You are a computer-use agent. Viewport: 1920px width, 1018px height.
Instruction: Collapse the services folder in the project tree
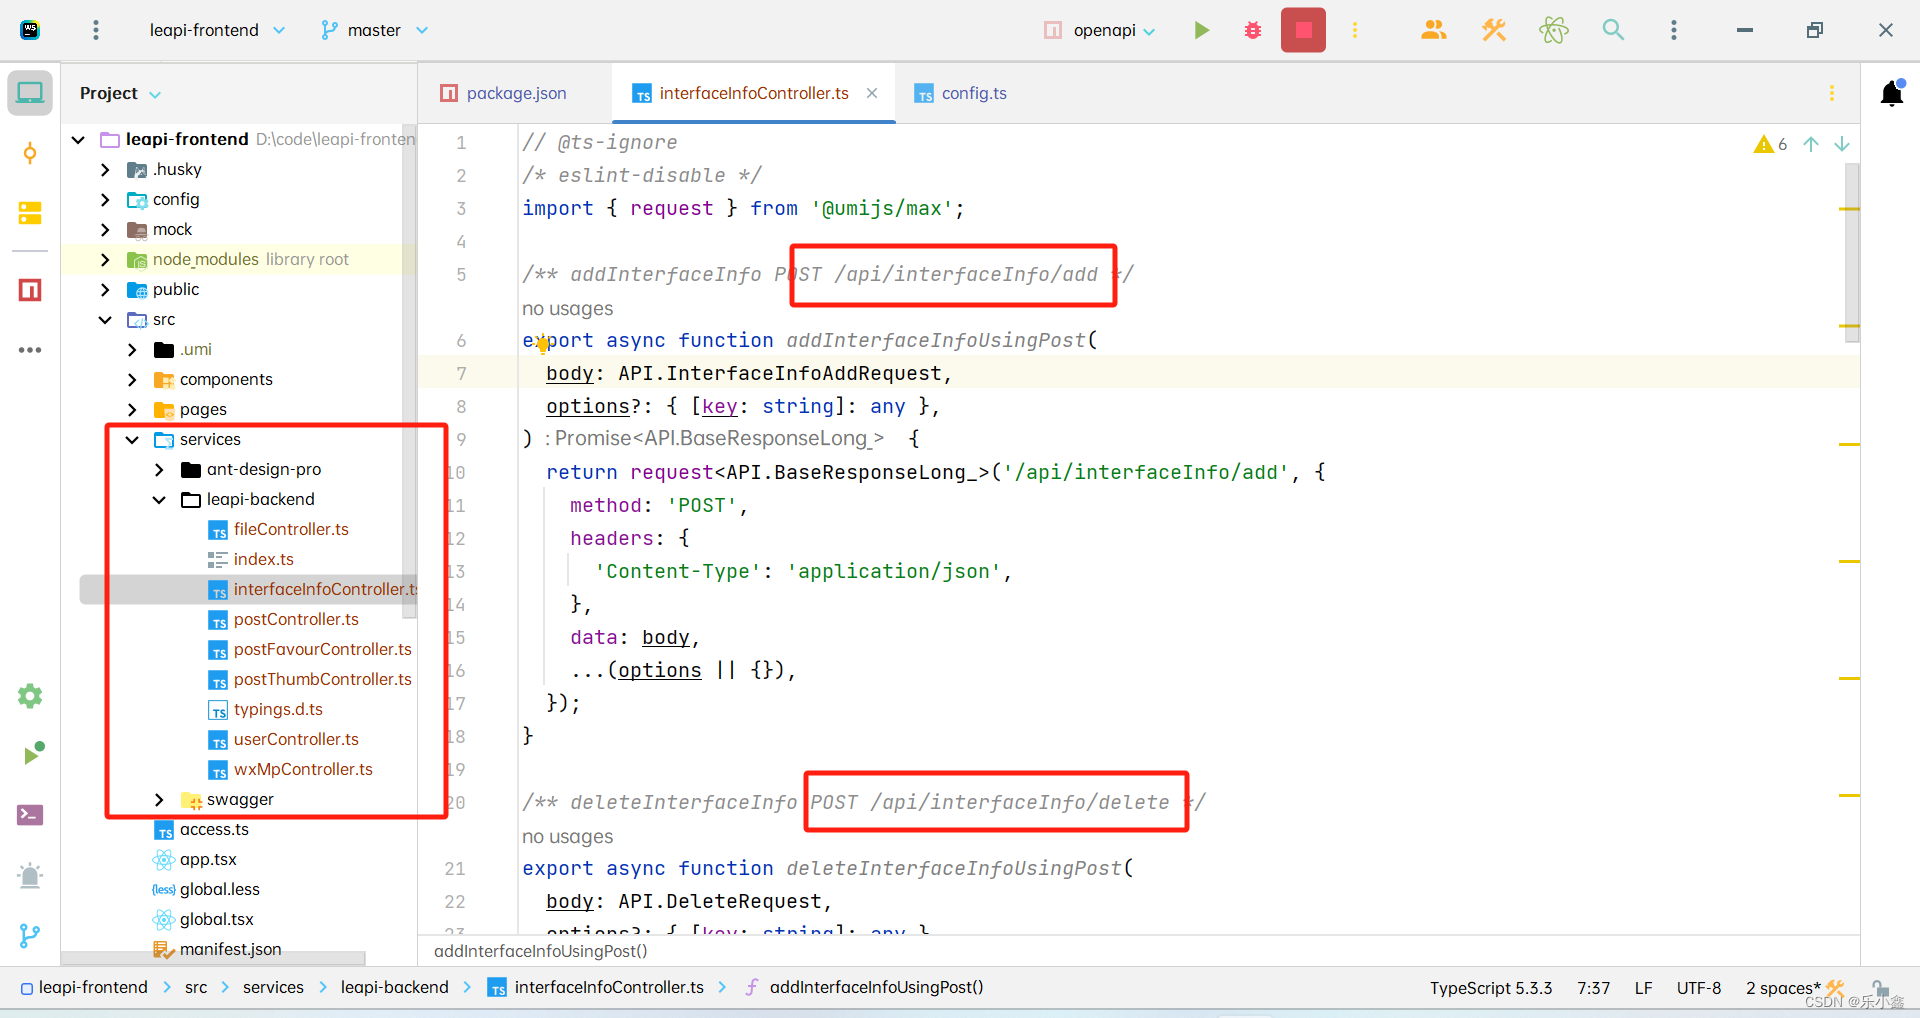tap(131, 439)
